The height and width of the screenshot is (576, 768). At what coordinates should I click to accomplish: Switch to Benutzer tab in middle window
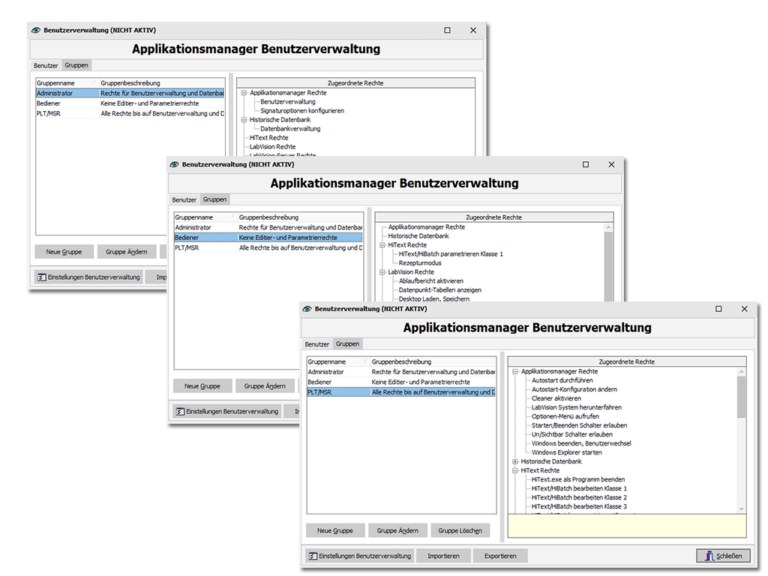click(184, 200)
